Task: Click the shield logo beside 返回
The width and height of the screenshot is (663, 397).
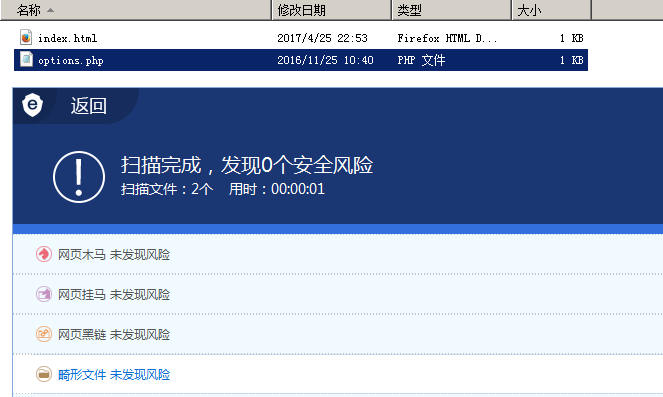Action: (x=33, y=105)
